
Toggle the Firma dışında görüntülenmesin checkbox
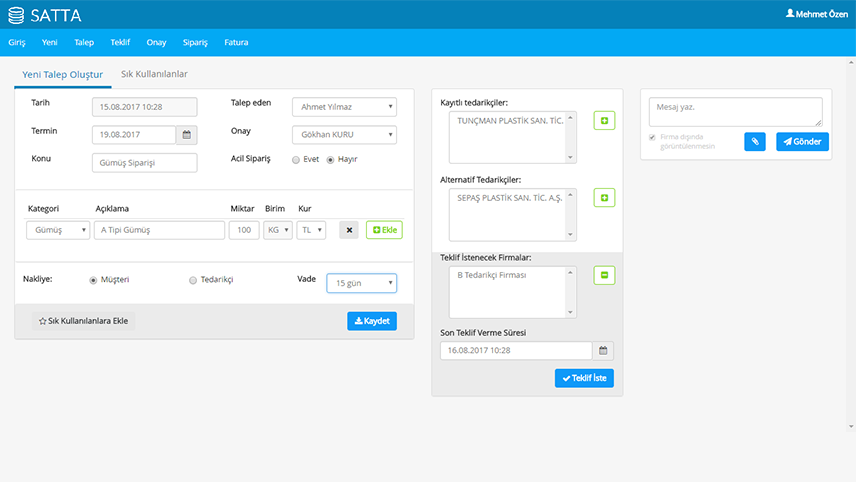point(653,137)
